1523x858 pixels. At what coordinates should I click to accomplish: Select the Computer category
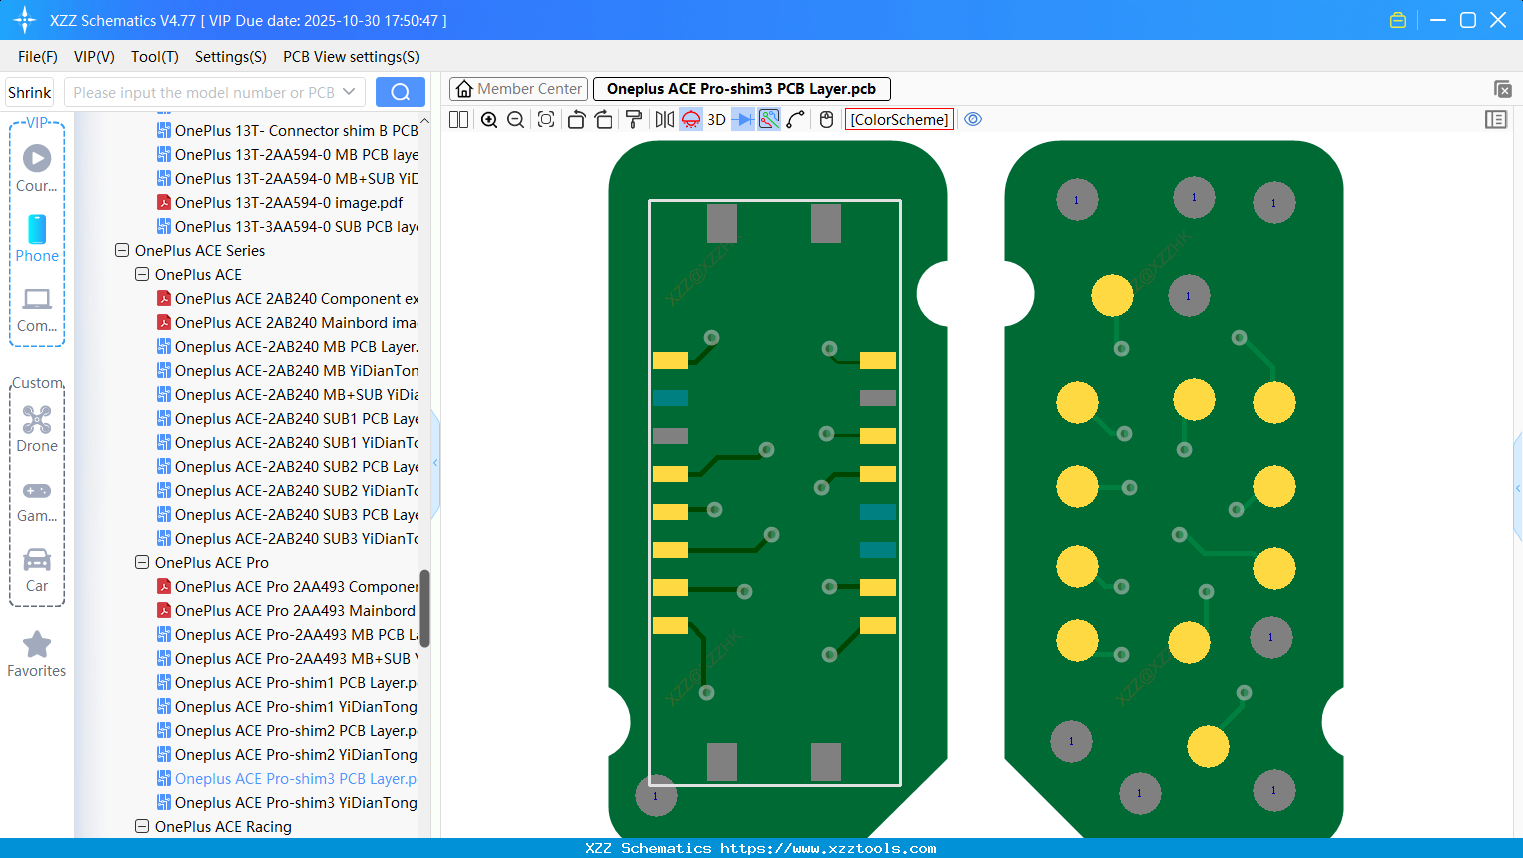tap(37, 309)
